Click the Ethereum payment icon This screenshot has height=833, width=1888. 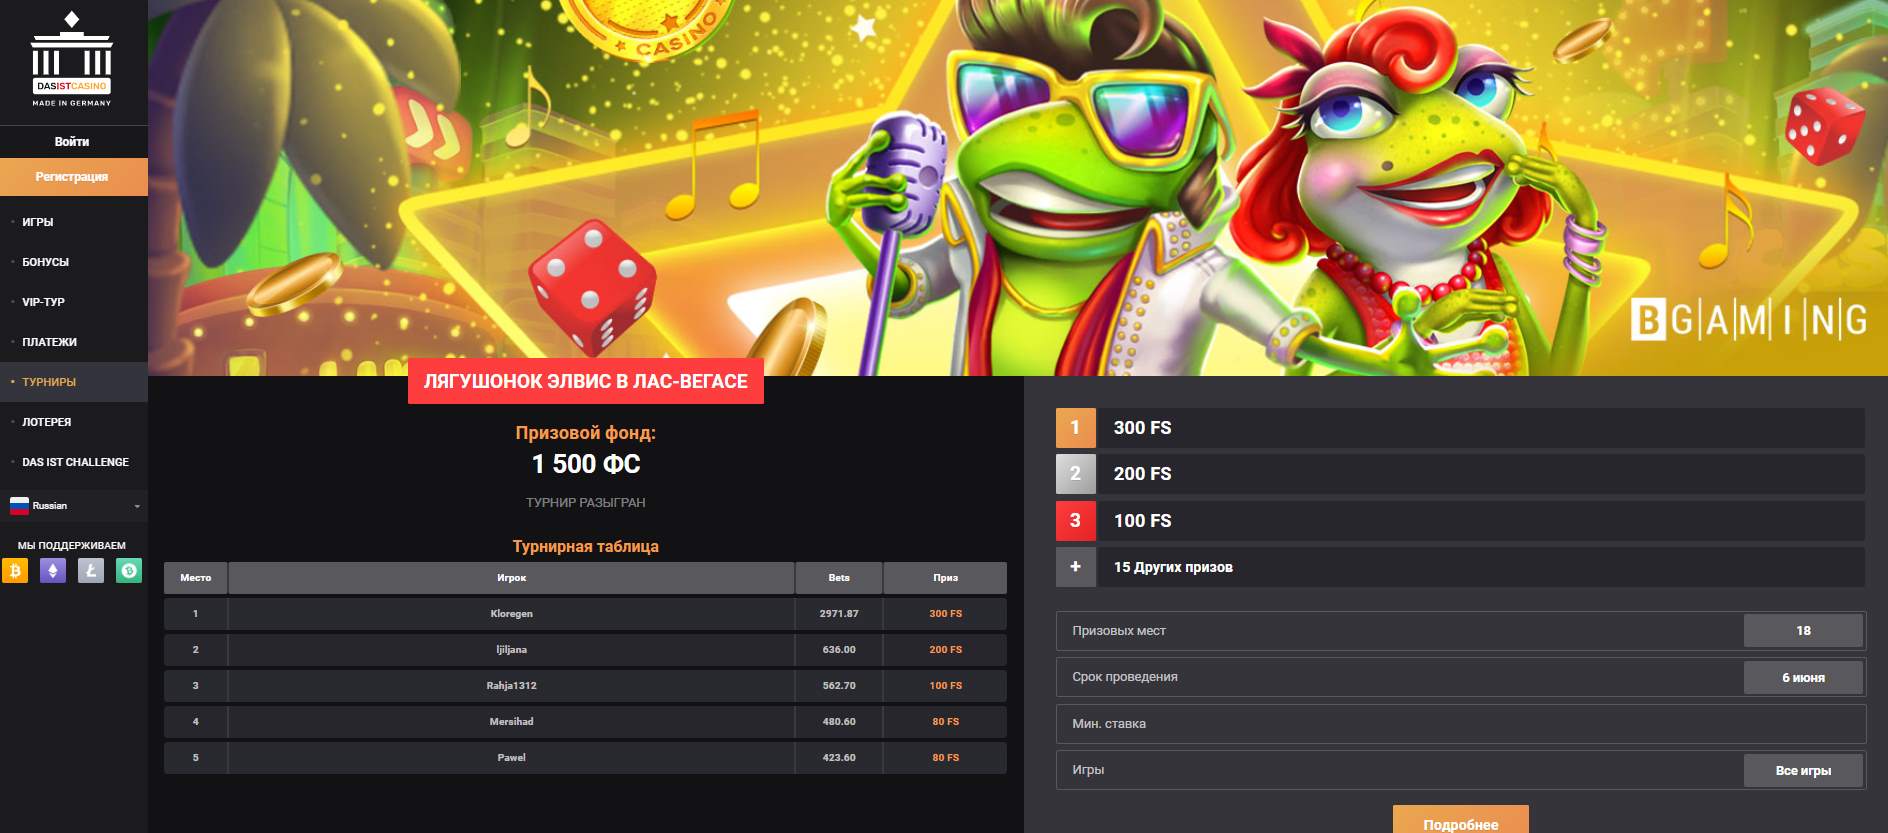click(53, 571)
